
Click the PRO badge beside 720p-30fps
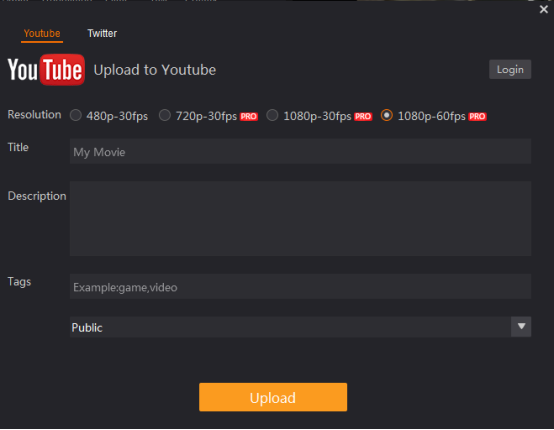[249, 117]
